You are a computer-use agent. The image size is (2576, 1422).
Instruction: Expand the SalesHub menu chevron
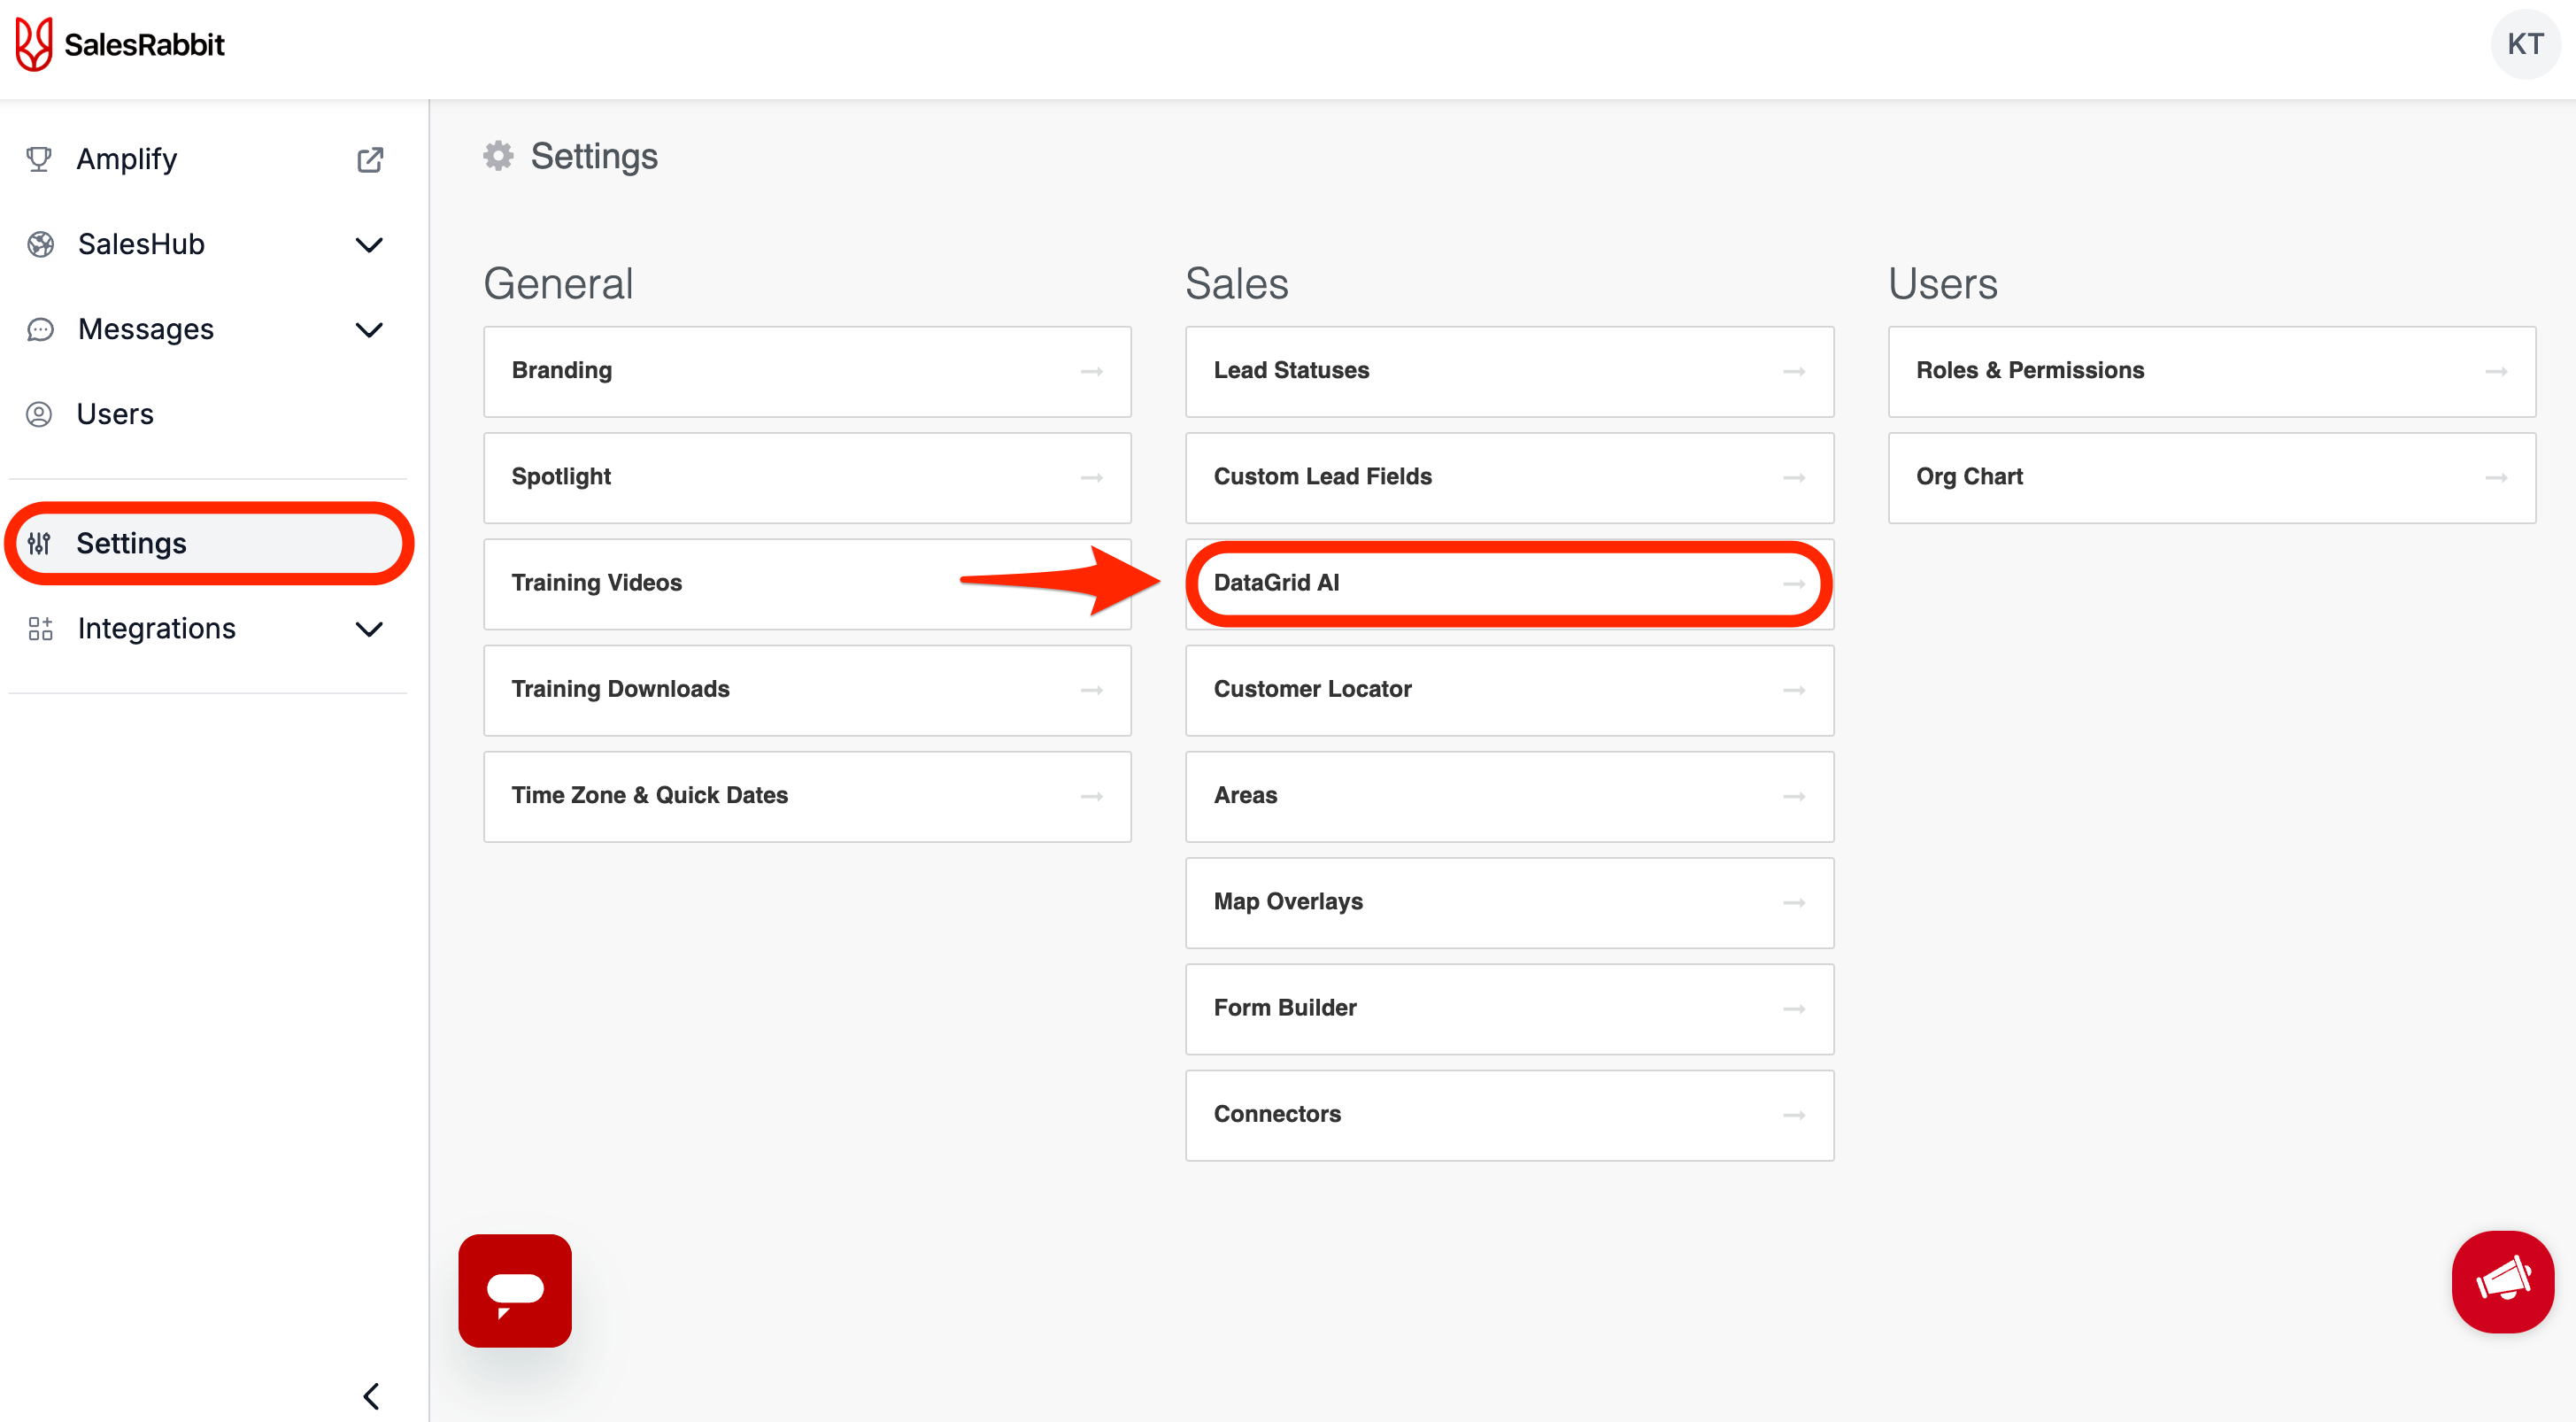(369, 245)
